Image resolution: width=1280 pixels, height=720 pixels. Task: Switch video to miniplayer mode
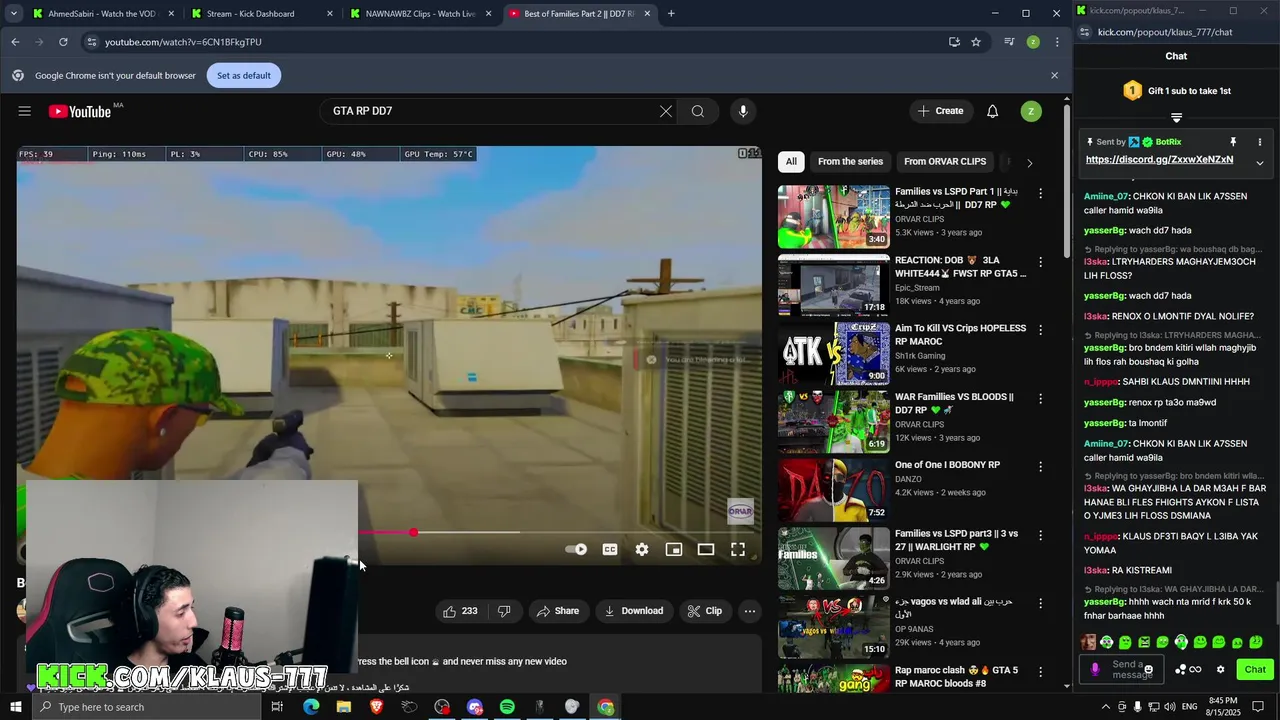click(674, 549)
